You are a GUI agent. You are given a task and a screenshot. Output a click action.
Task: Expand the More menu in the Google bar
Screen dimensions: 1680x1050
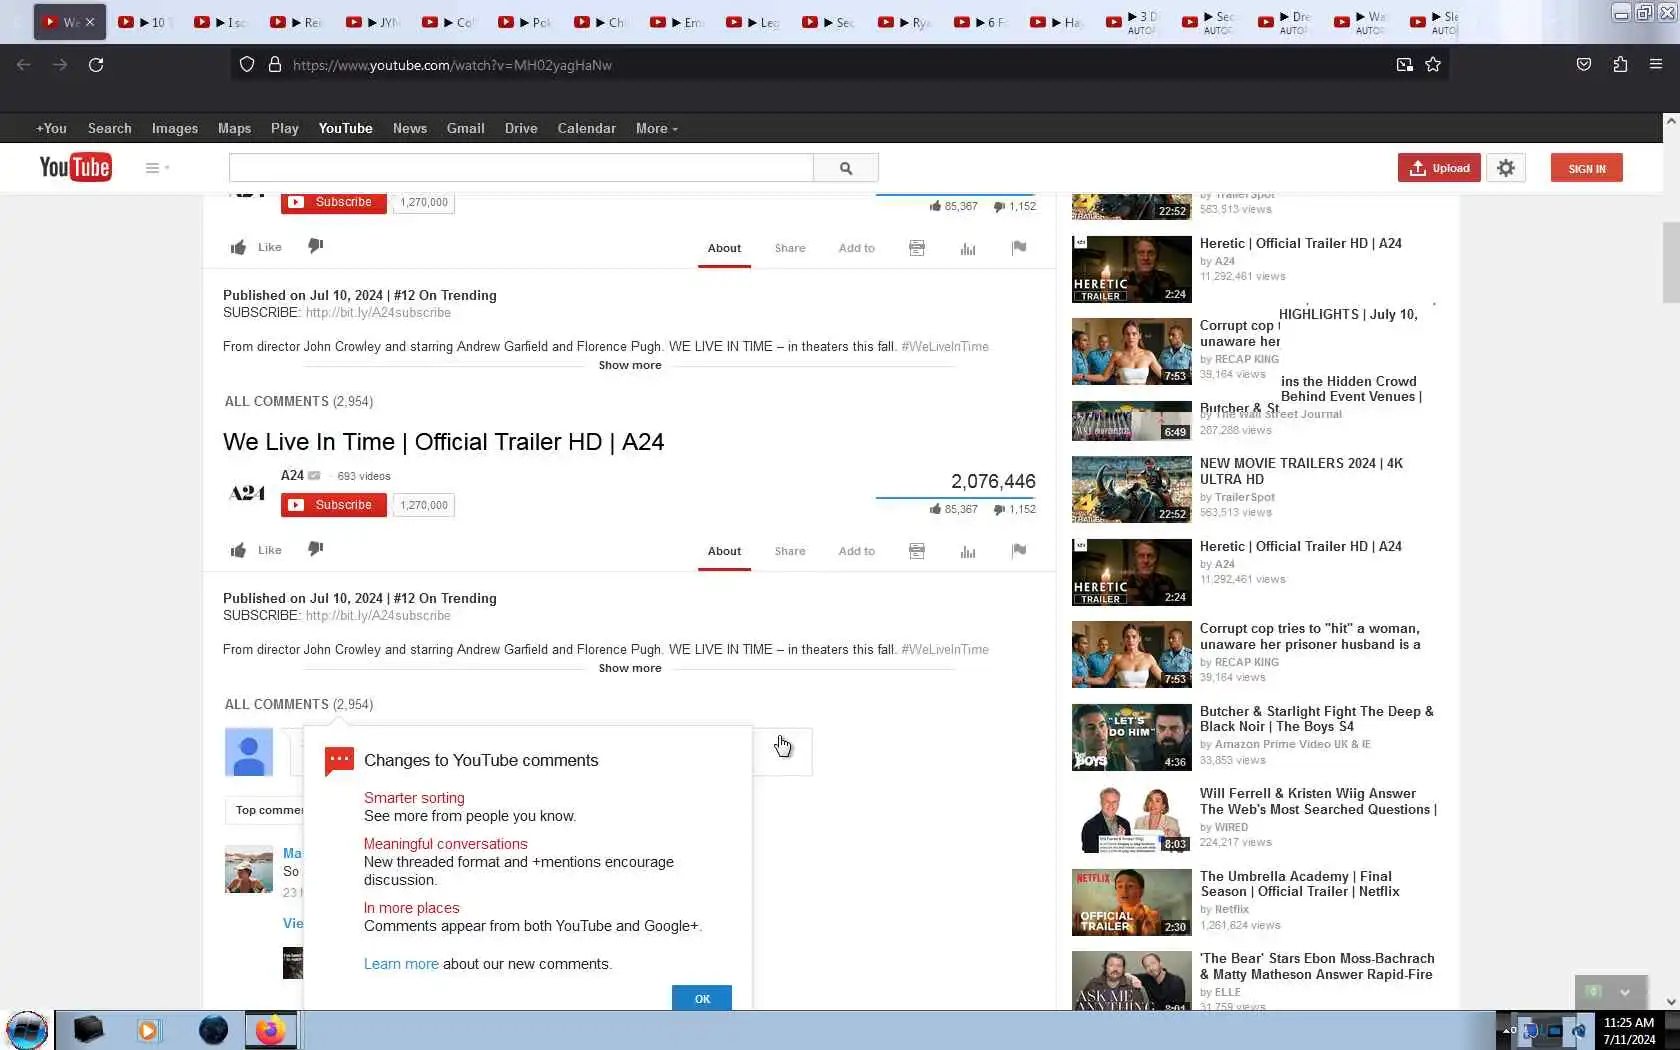point(657,128)
